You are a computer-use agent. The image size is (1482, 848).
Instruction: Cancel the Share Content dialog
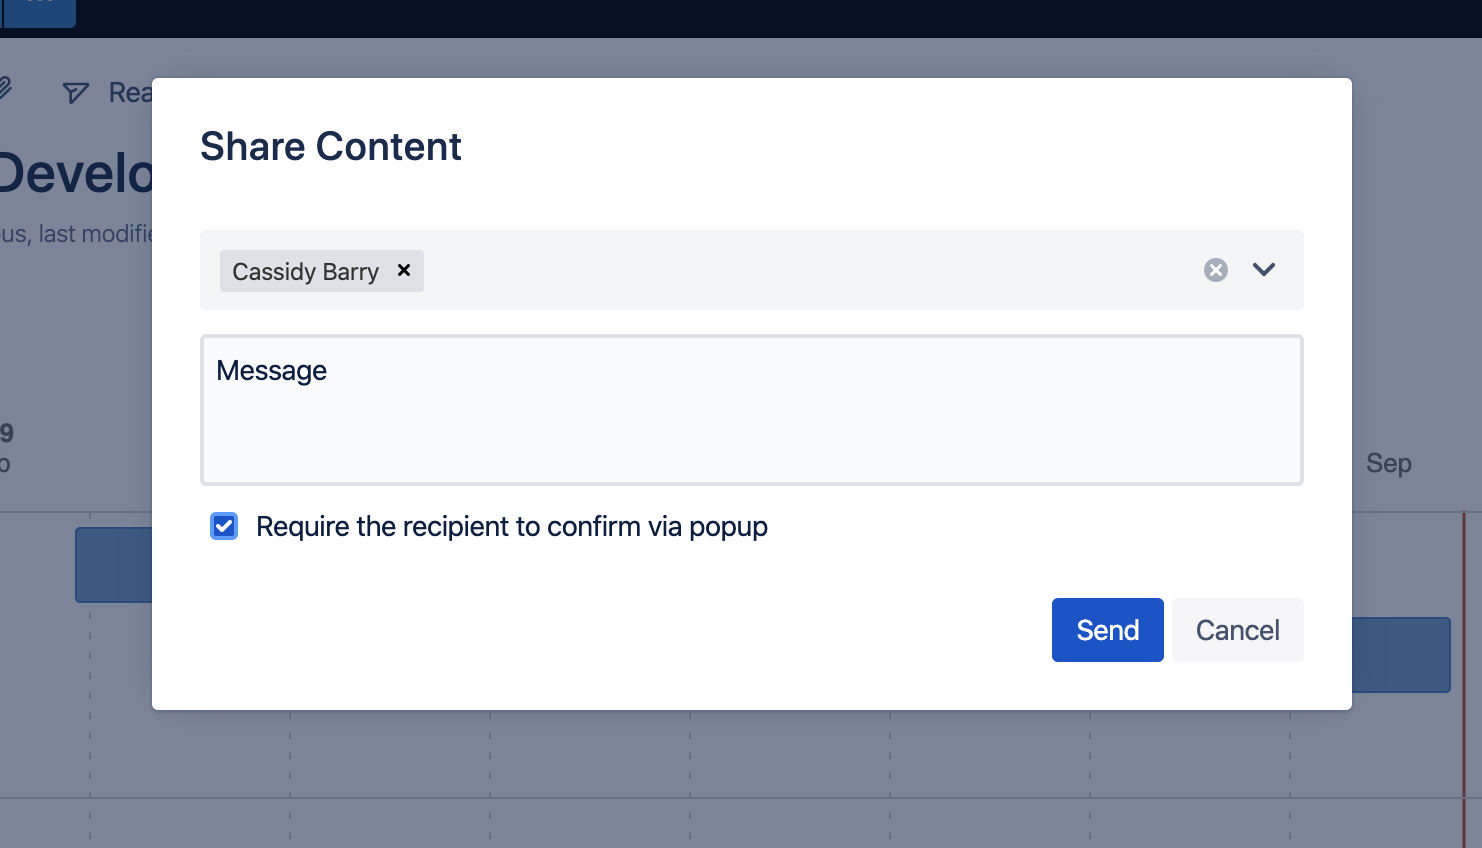(1237, 630)
